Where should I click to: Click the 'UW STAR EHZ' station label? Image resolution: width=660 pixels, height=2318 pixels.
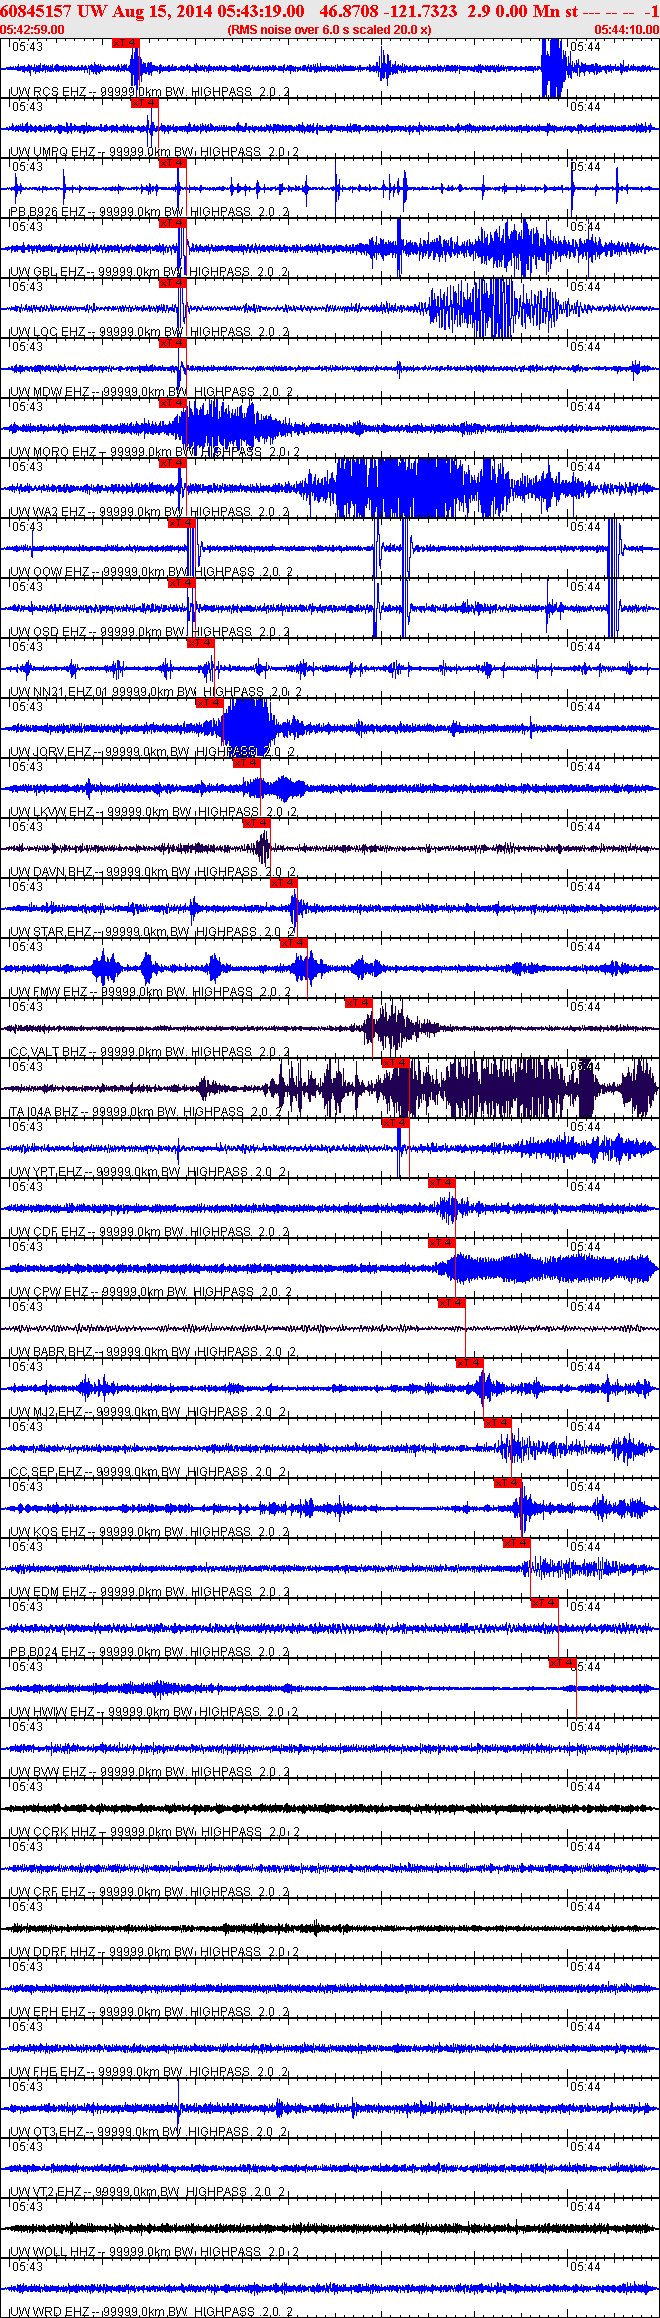point(51,932)
